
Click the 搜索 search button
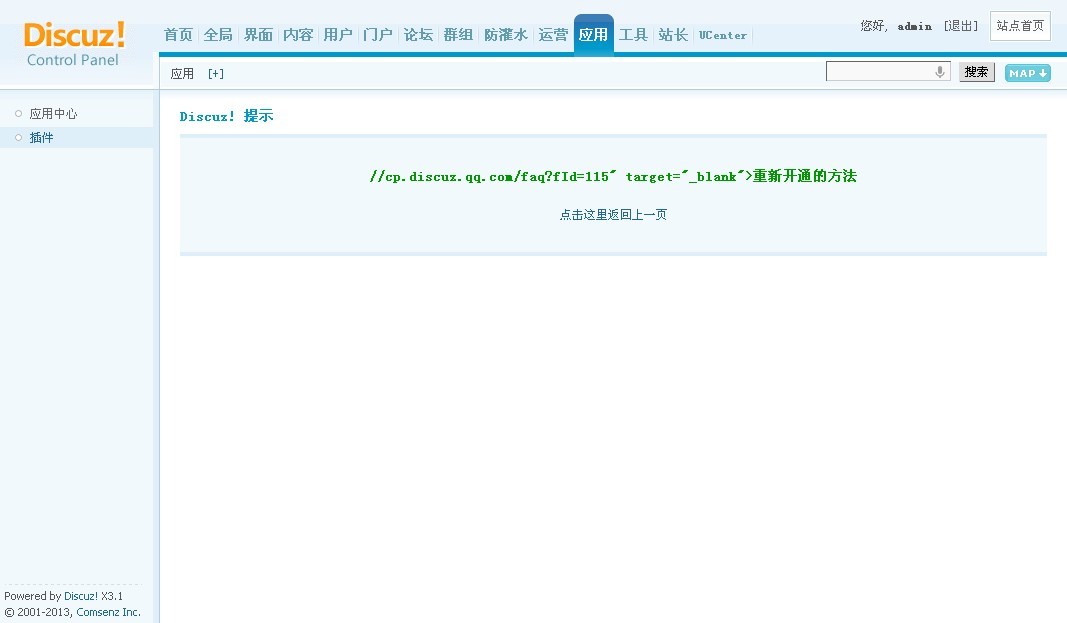pos(976,72)
